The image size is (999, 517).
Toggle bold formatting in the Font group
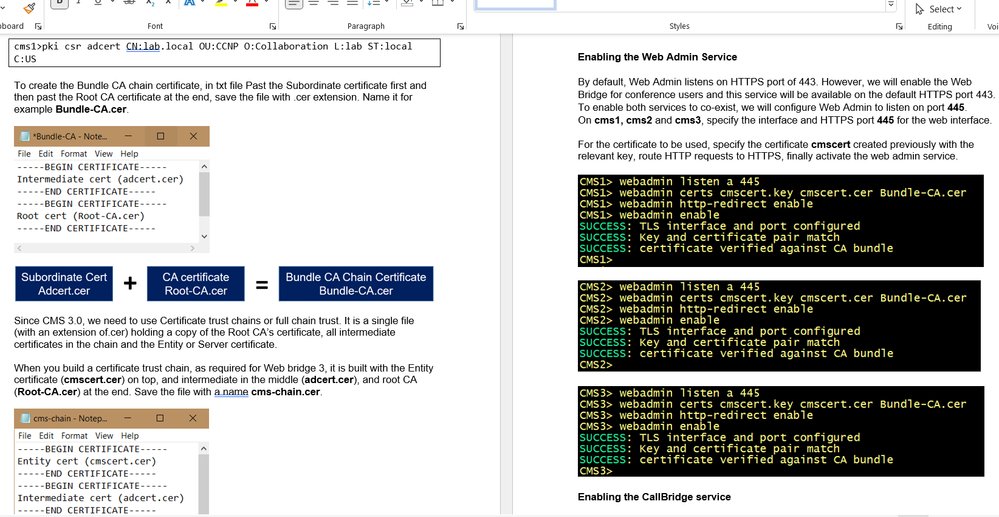tap(59, 3)
